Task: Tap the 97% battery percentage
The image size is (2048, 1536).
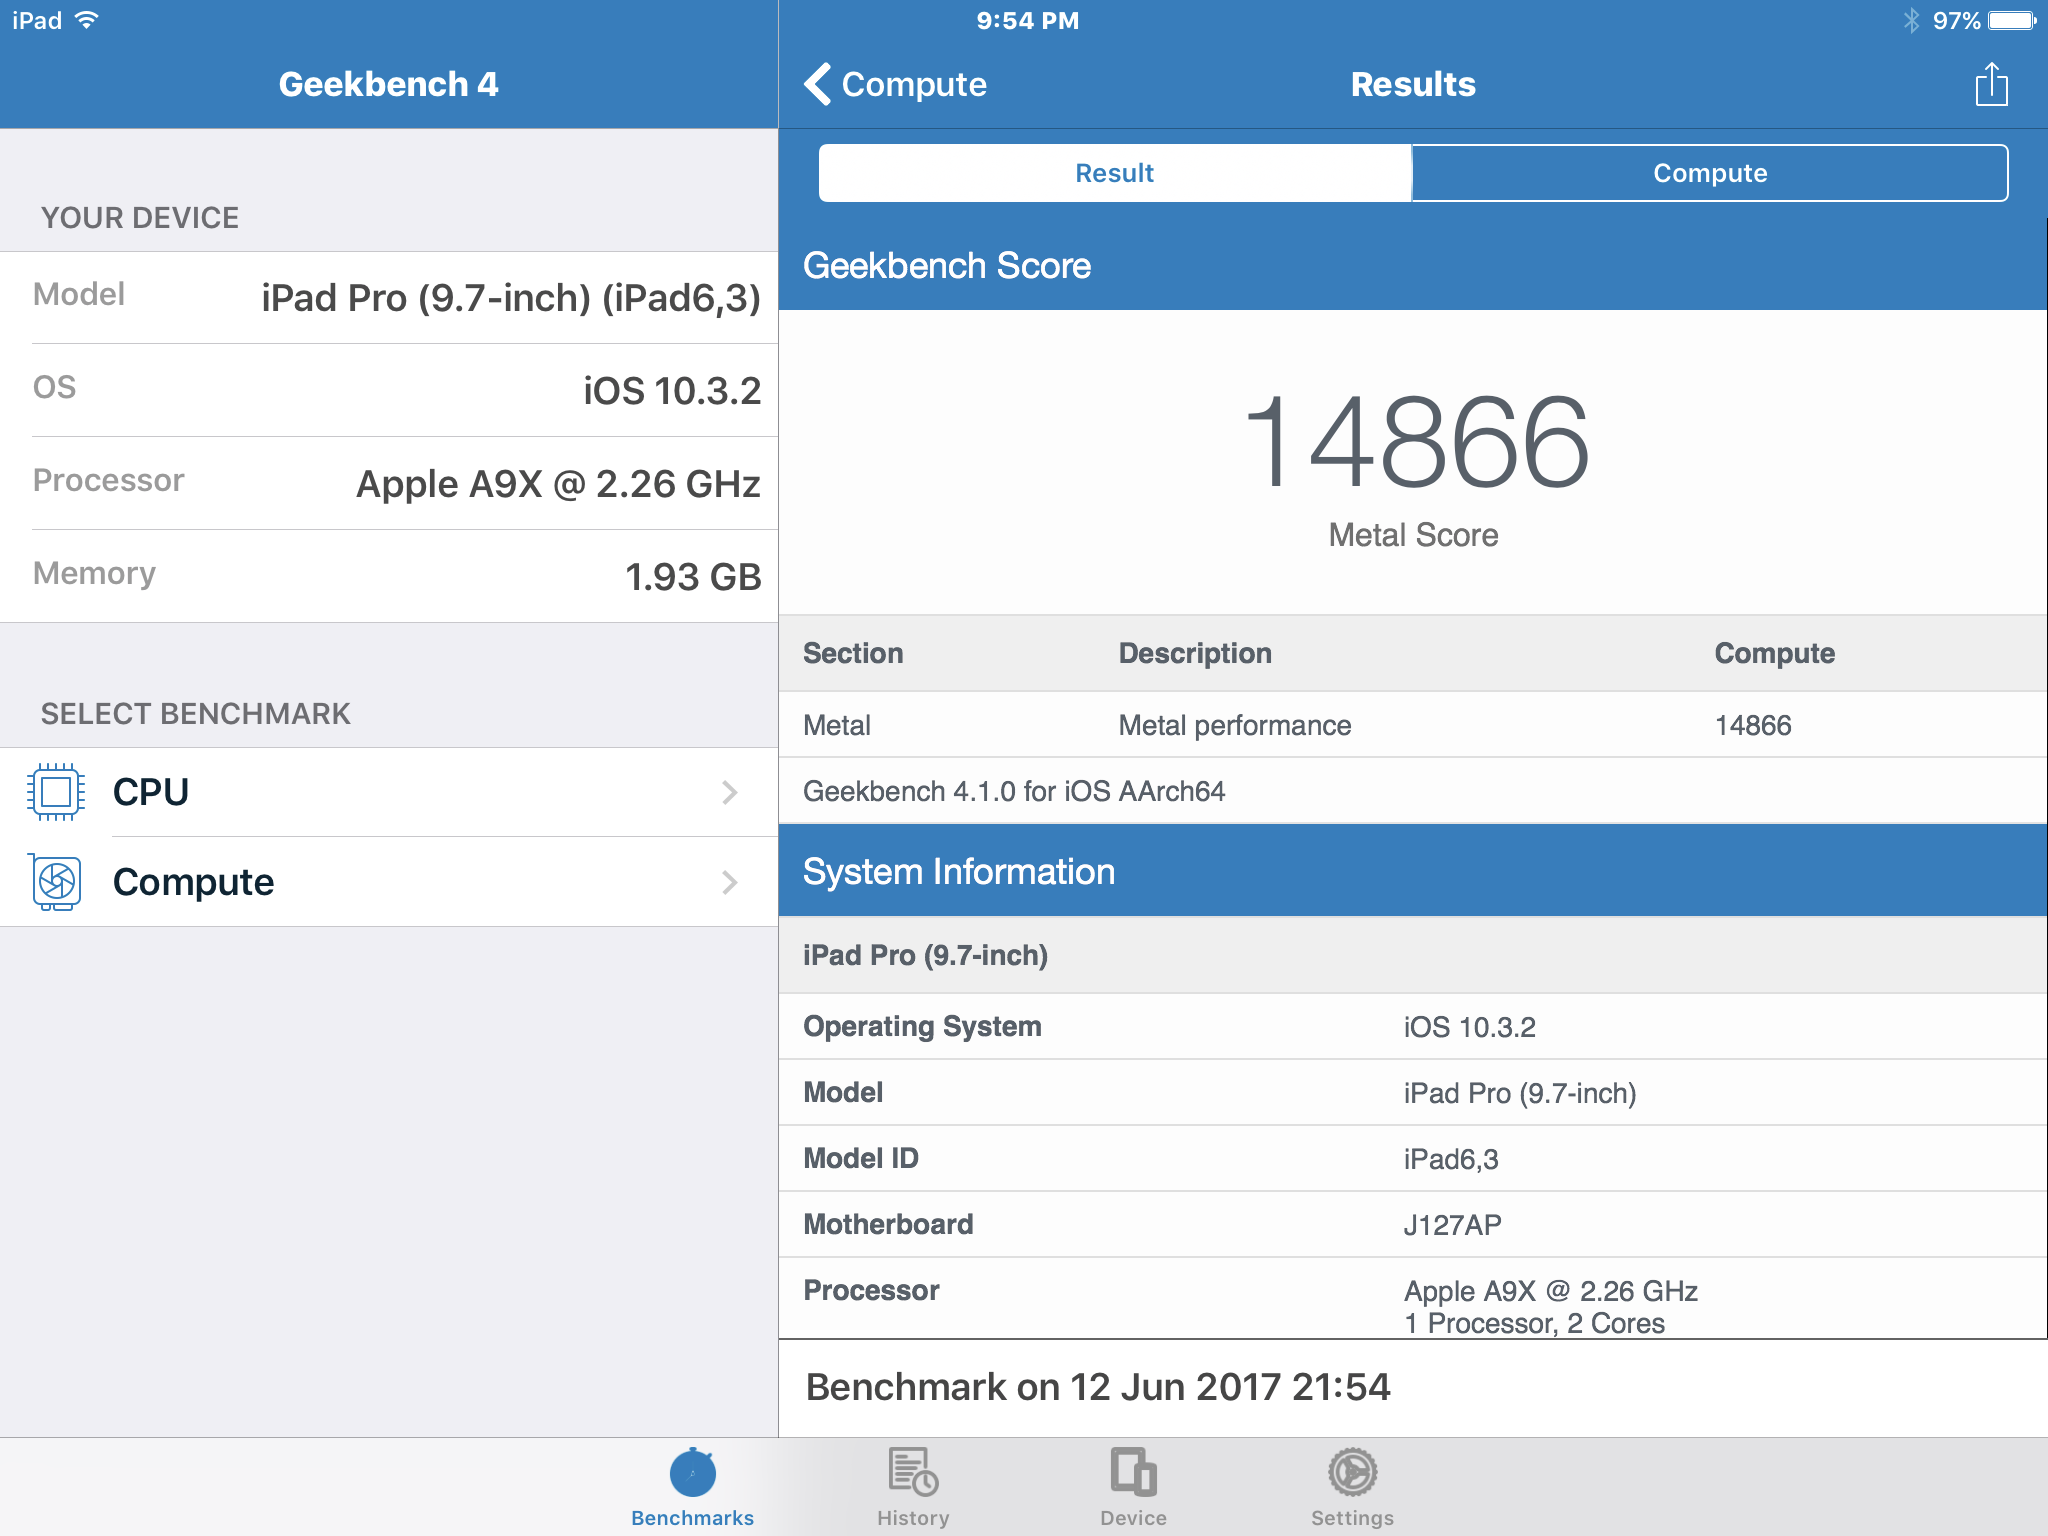Action: pos(1955,20)
